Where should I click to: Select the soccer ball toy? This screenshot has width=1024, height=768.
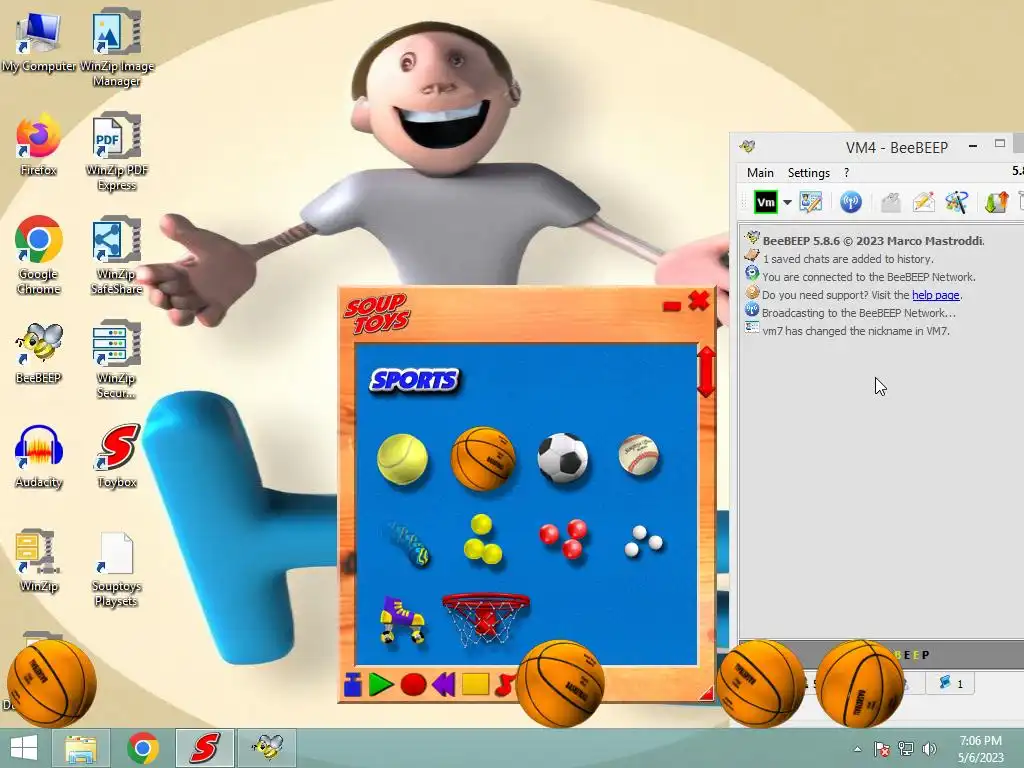coord(562,458)
